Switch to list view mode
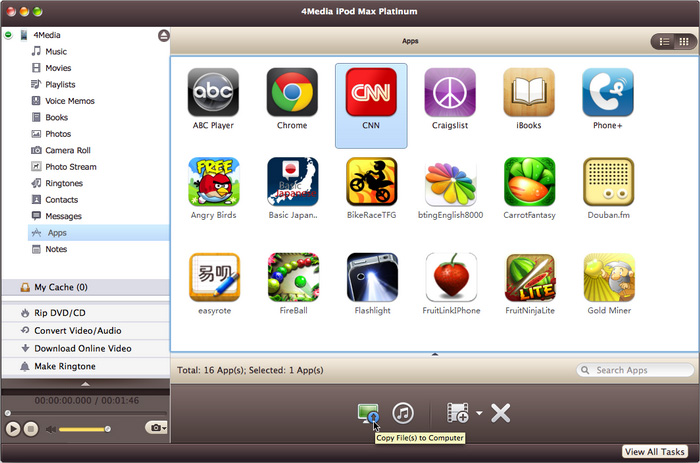Image resolution: width=700 pixels, height=463 pixels. [663, 41]
